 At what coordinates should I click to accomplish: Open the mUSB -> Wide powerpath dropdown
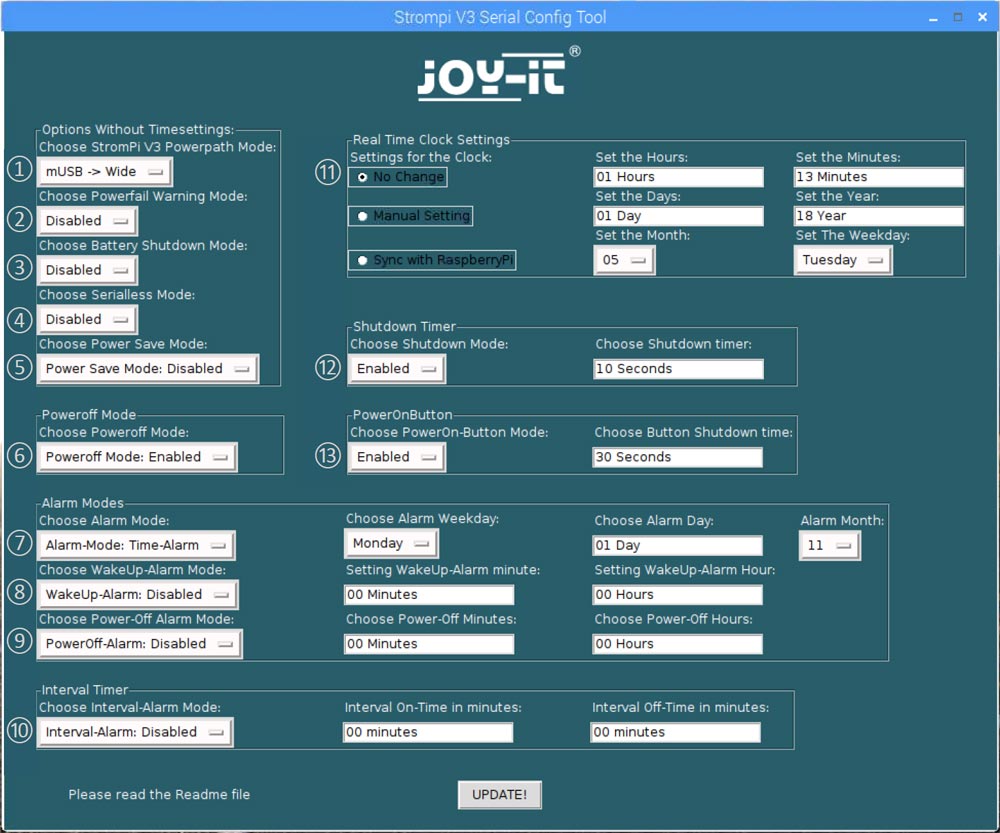tap(105, 172)
